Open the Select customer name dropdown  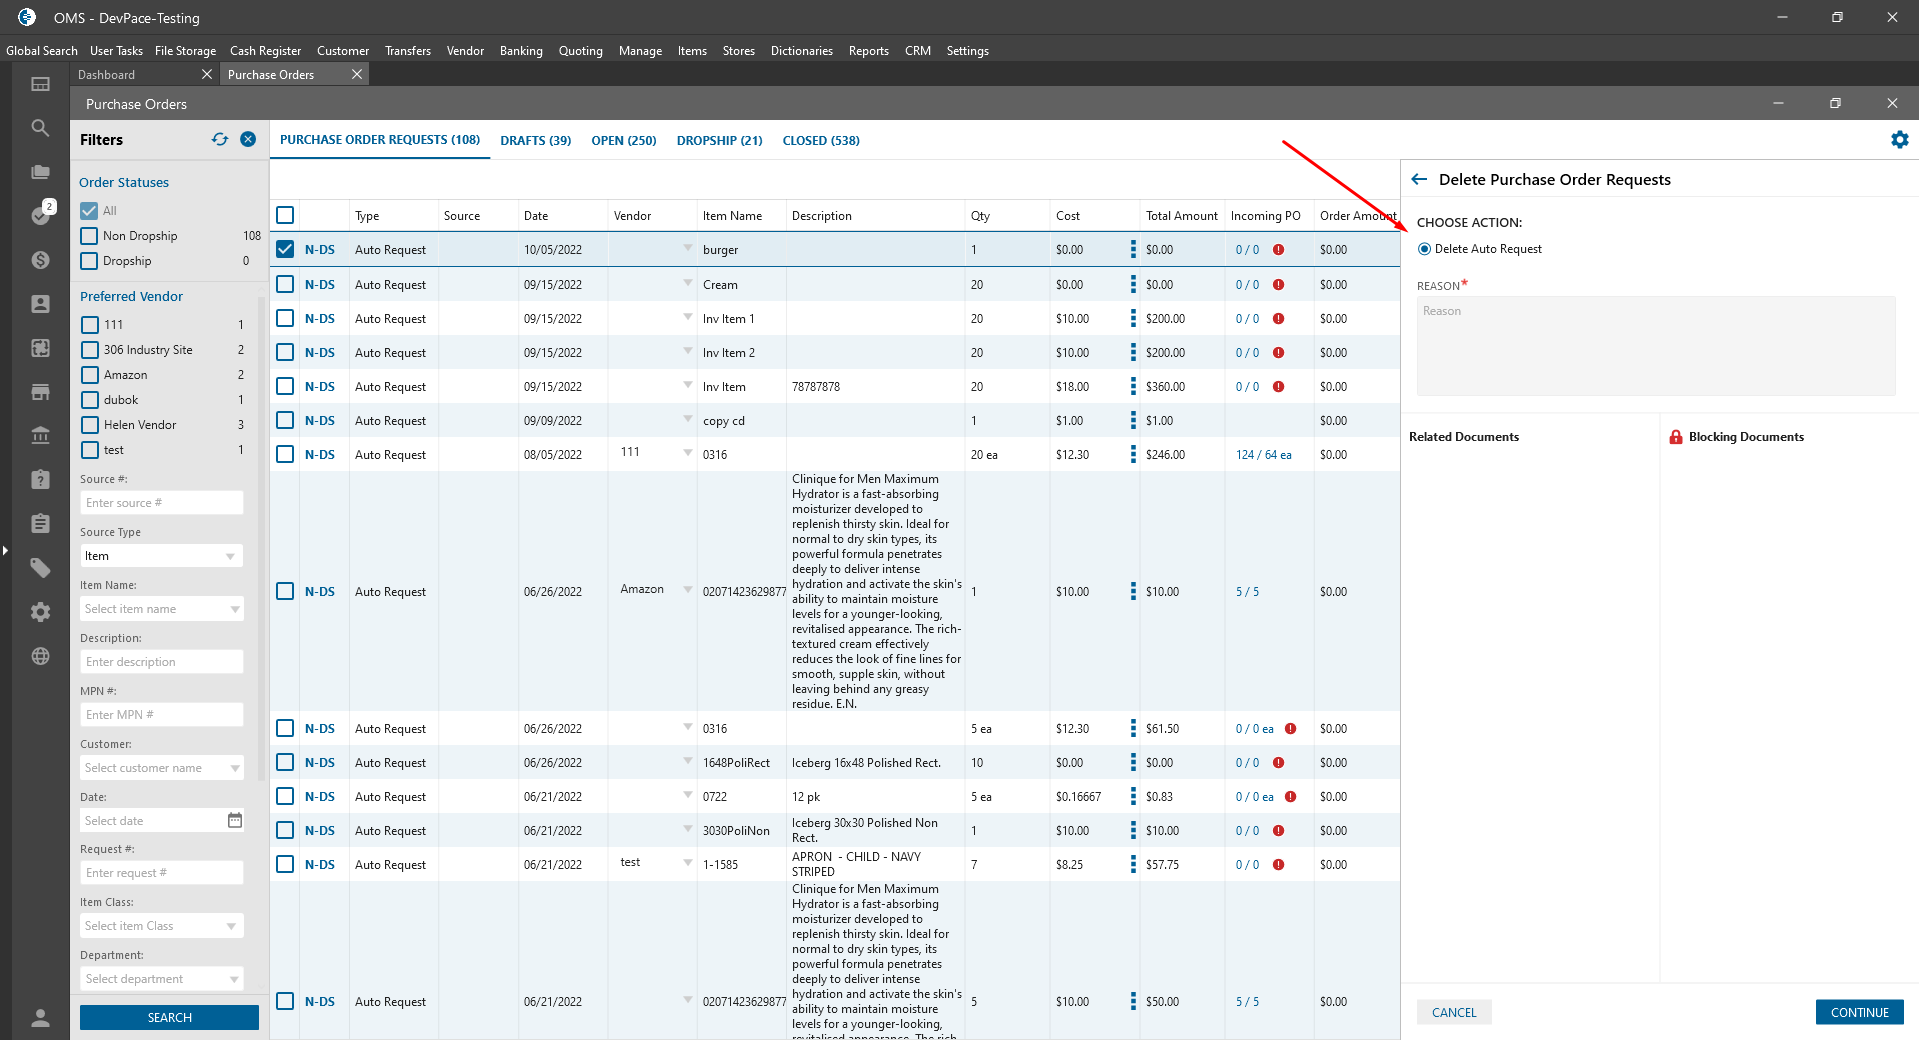coord(161,768)
